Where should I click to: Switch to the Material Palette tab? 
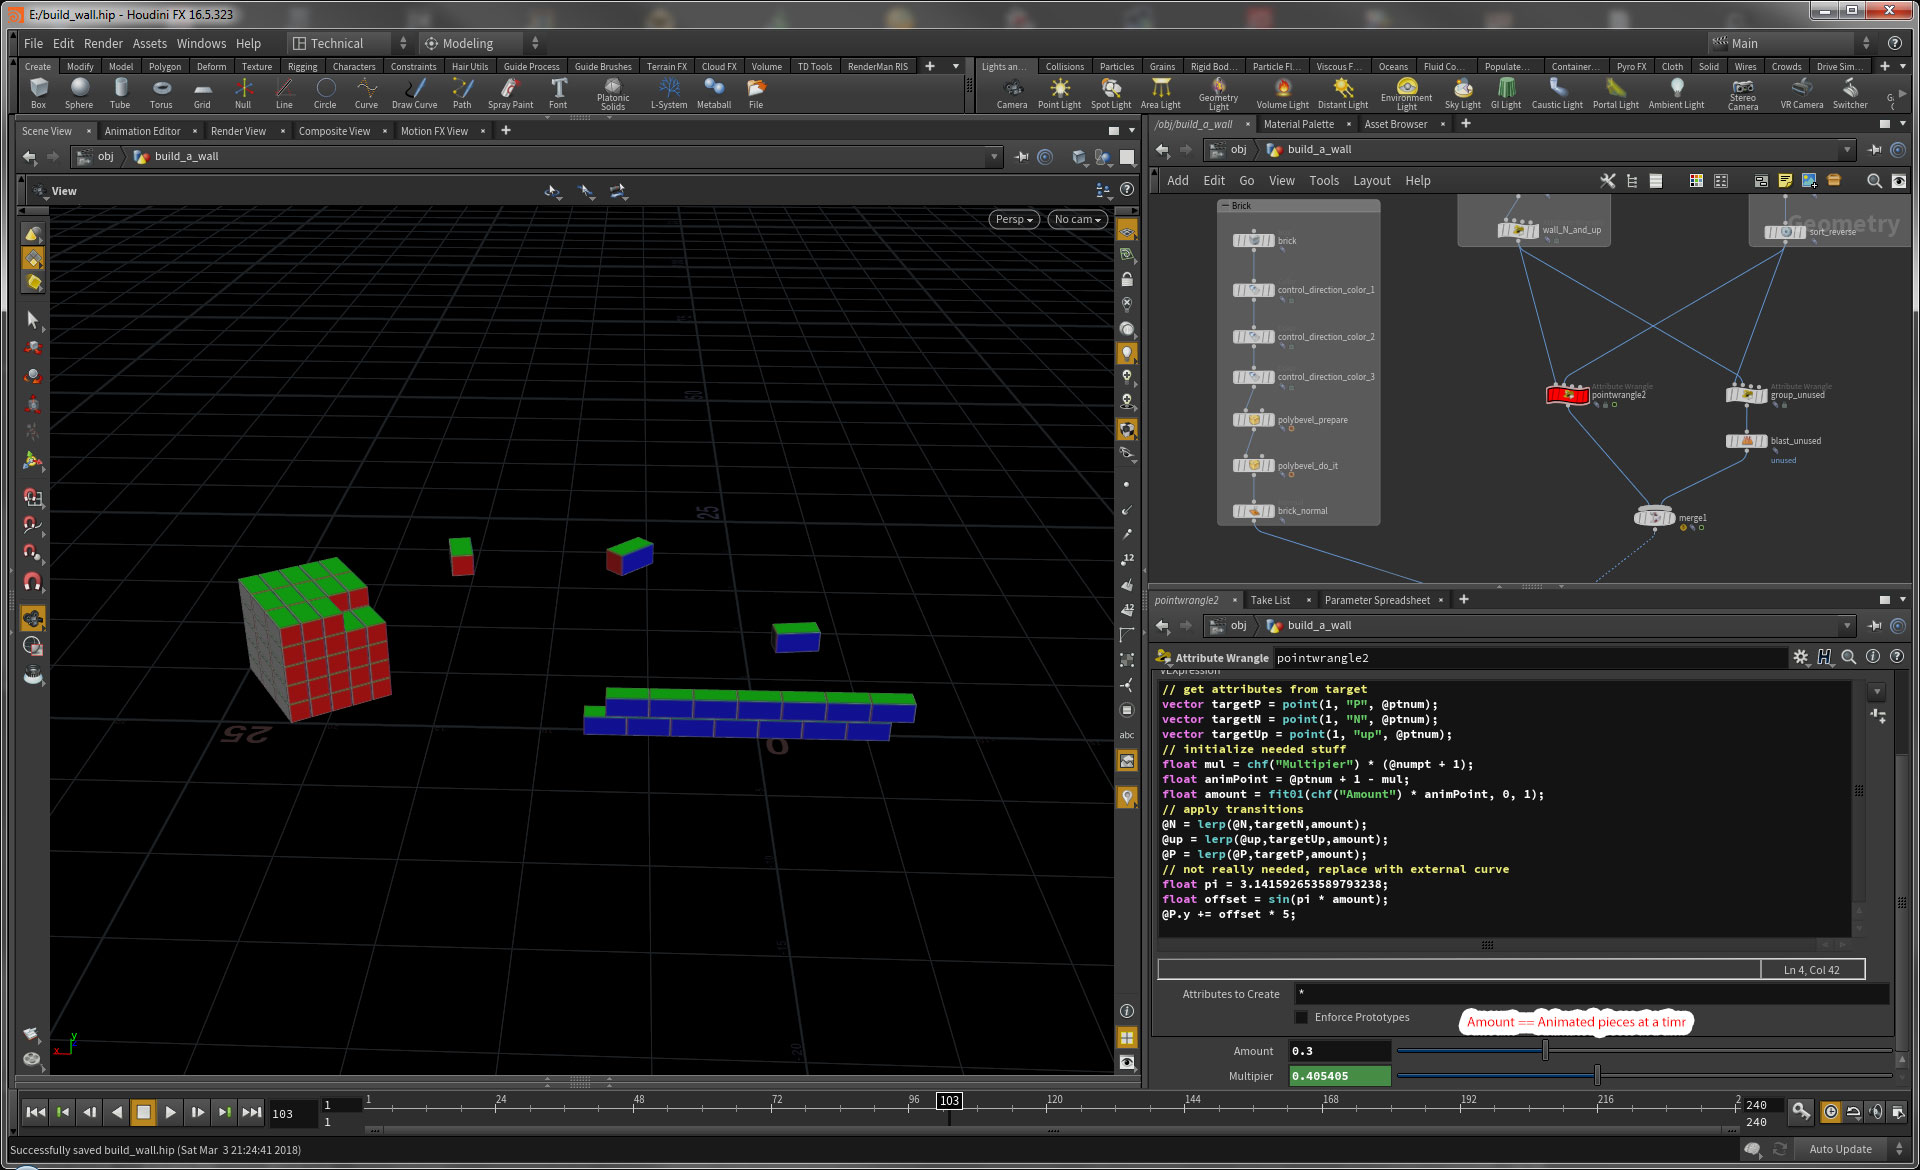pos(1298,124)
